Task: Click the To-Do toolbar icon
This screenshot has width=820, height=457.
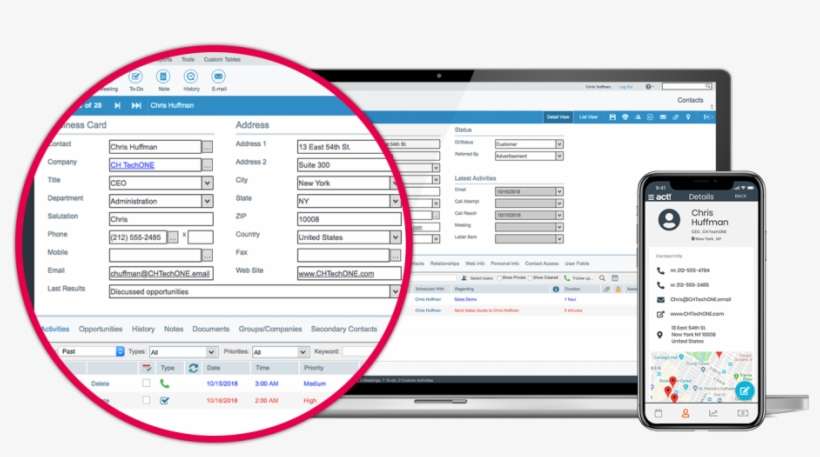Action: (x=136, y=77)
